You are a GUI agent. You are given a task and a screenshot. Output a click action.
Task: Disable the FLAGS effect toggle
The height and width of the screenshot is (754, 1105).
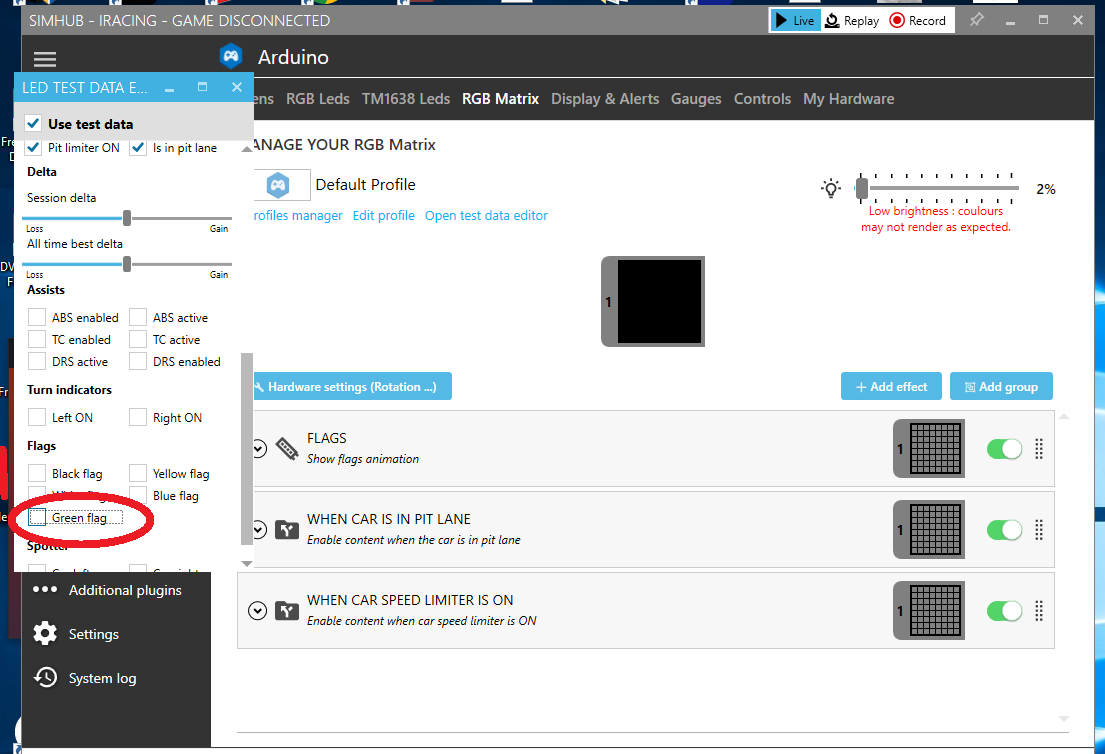[x=1004, y=449]
